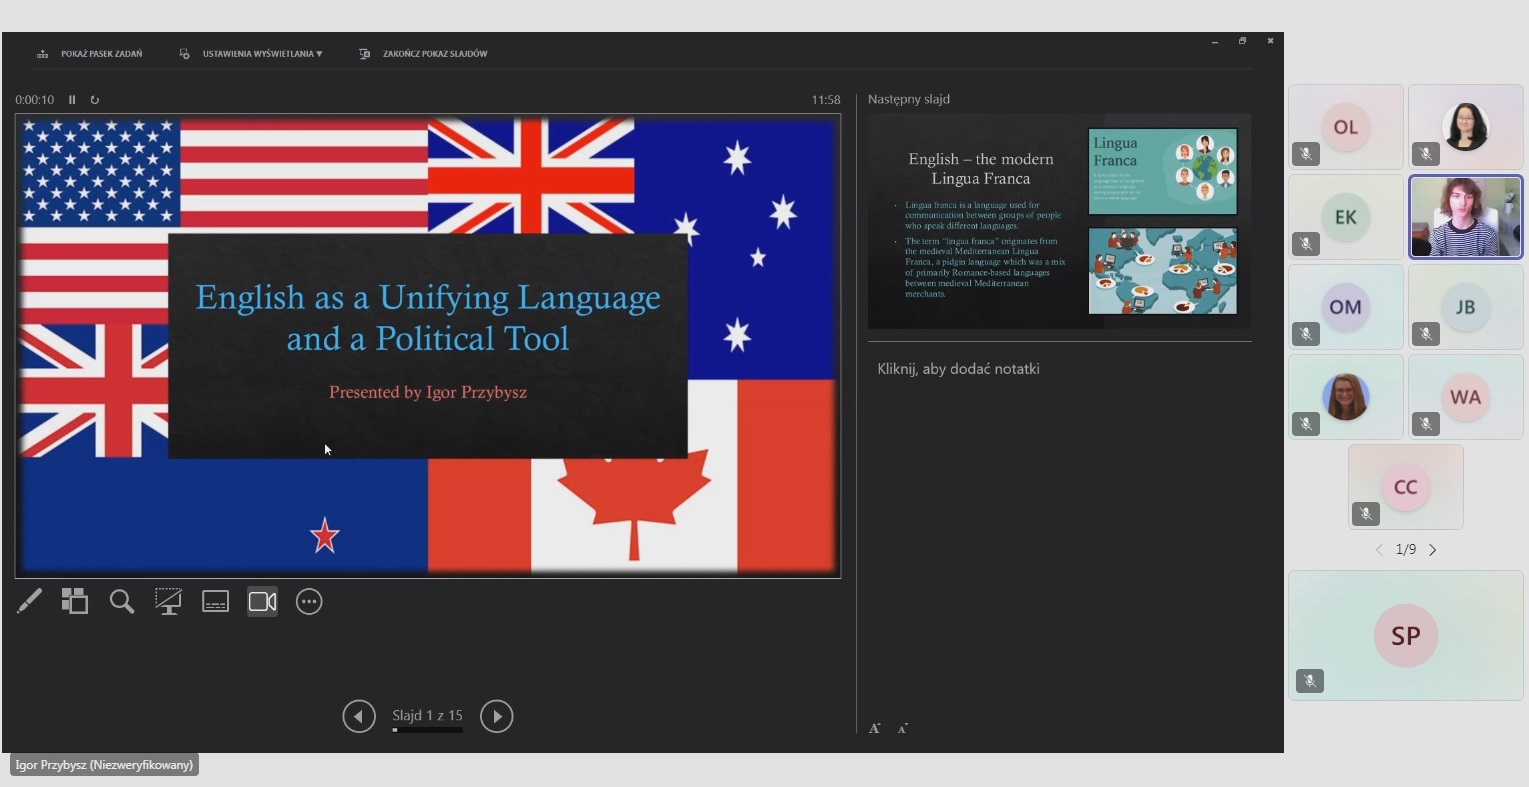The width and height of the screenshot is (1529, 787).
Task: Select participant tile WA
Action: click(1466, 397)
